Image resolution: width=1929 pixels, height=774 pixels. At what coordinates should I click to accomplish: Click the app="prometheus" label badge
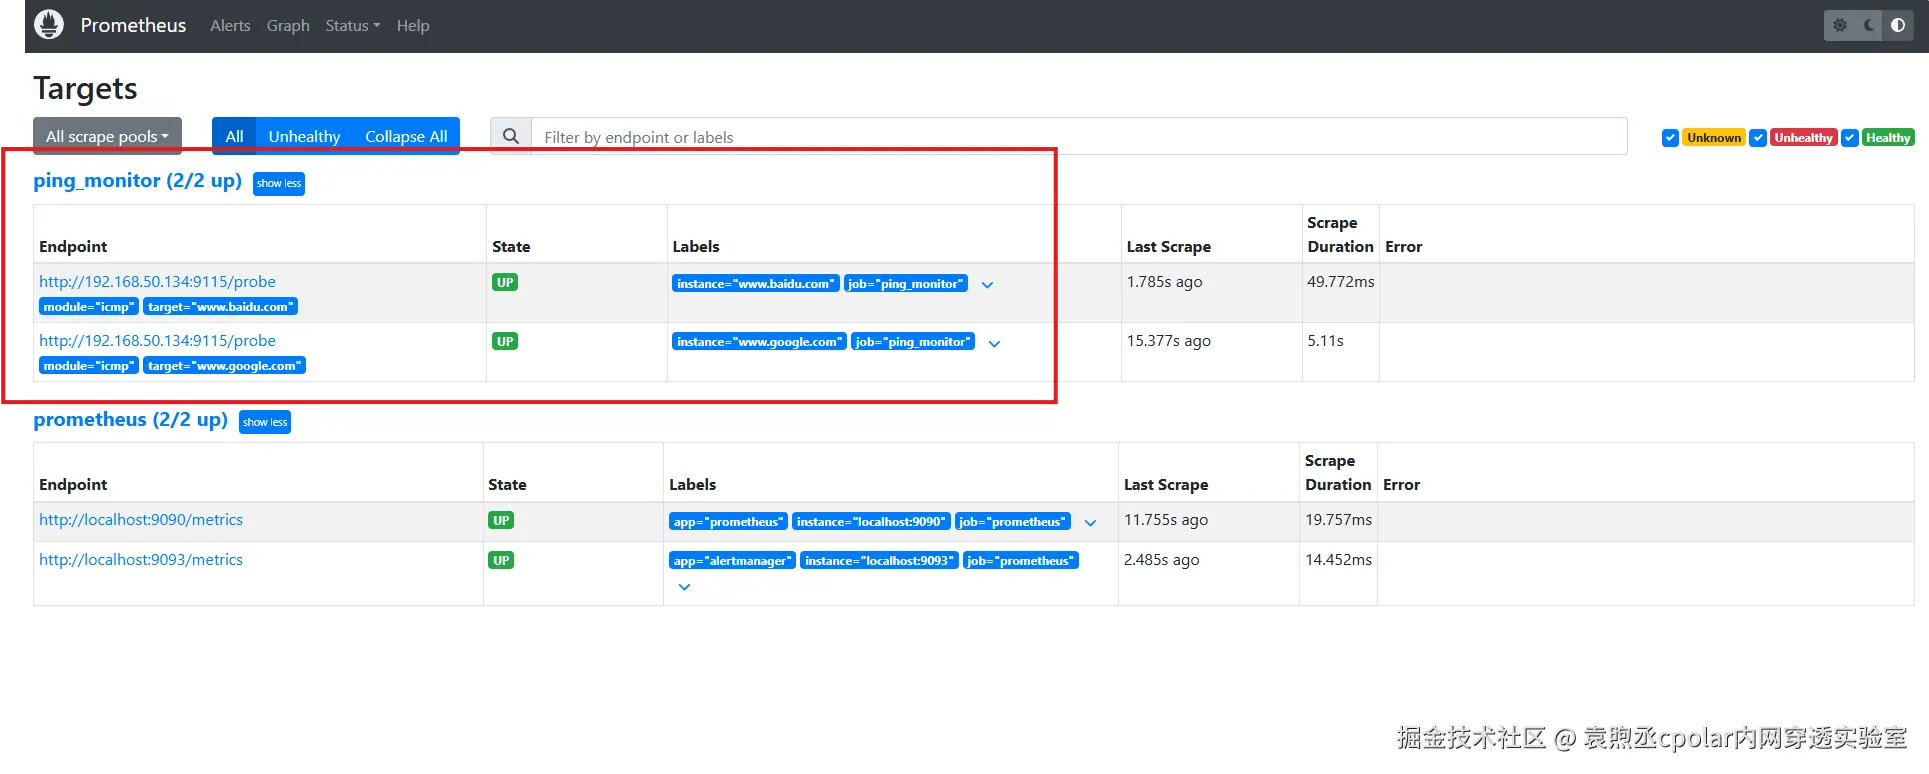coord(728,522)
